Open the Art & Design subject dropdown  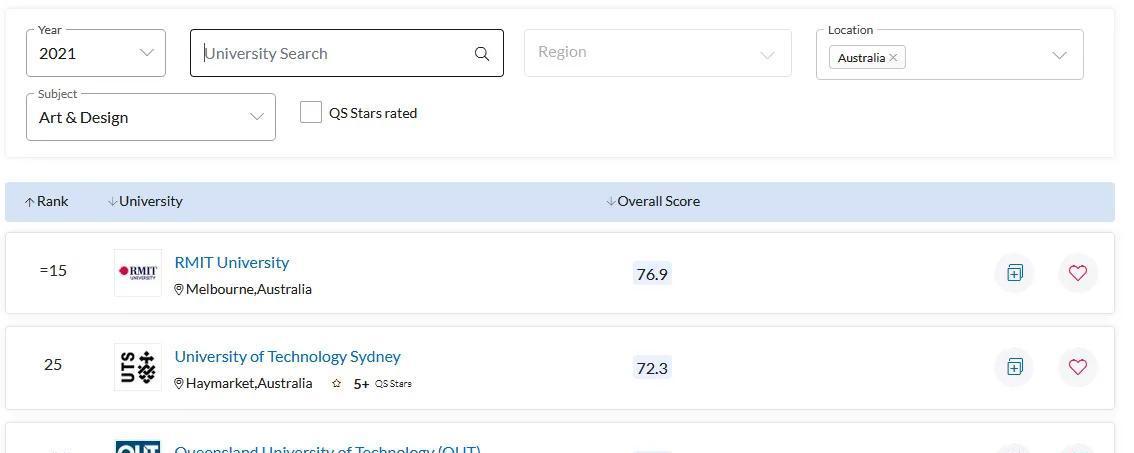[x=150, y=117]
